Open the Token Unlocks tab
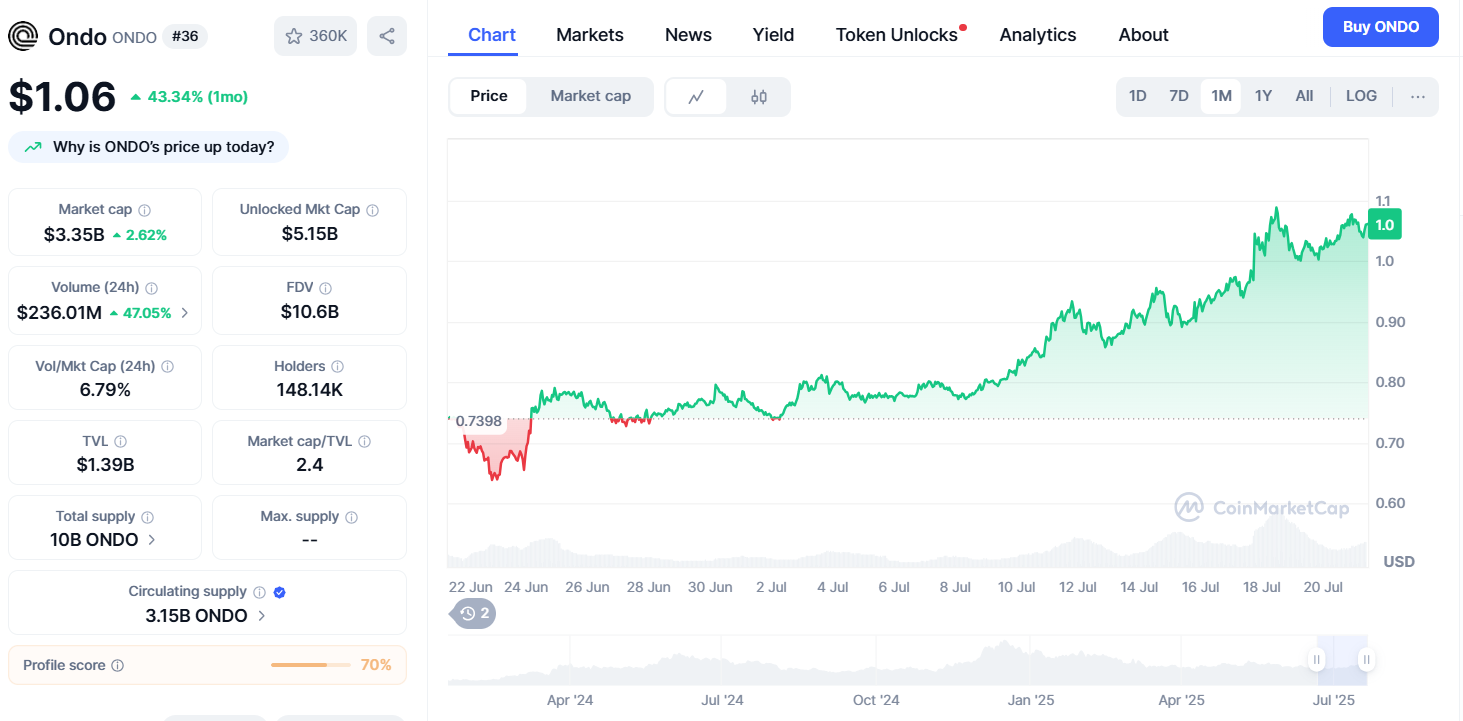The height and width of the screenshot is (721, 1463). pos(897,35)
